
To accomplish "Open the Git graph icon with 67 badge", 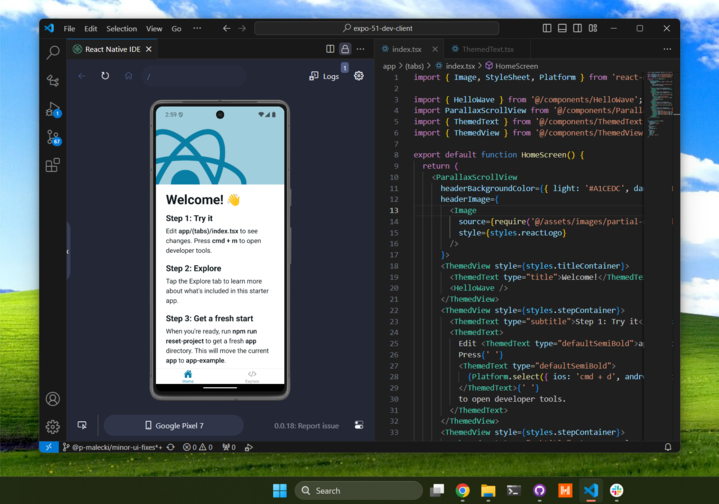I will 53,137.
